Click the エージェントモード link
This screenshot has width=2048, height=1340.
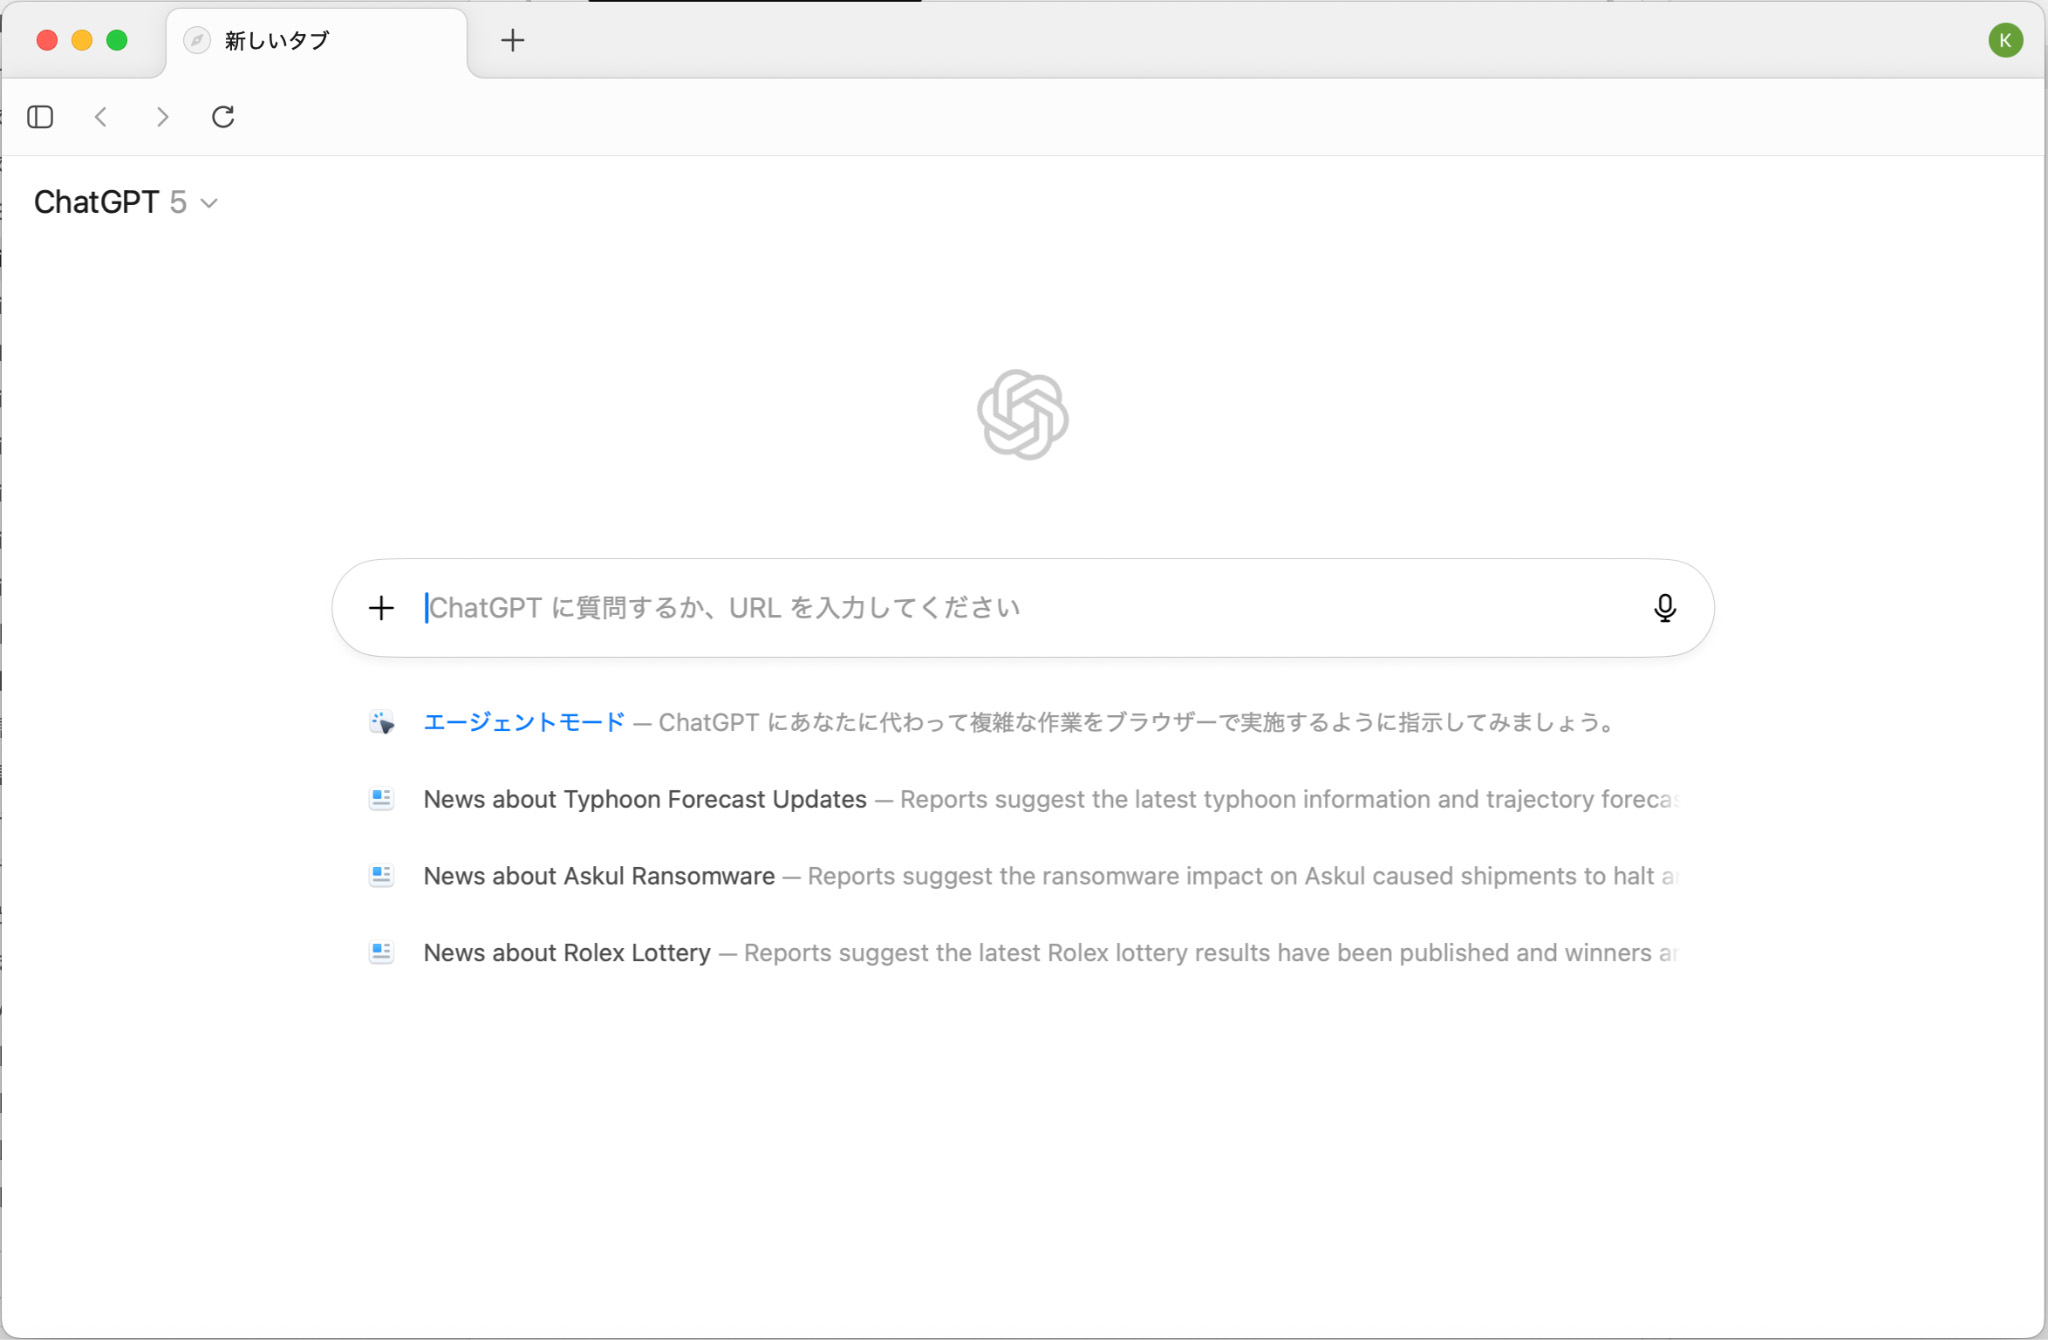[x=524, y=722]
